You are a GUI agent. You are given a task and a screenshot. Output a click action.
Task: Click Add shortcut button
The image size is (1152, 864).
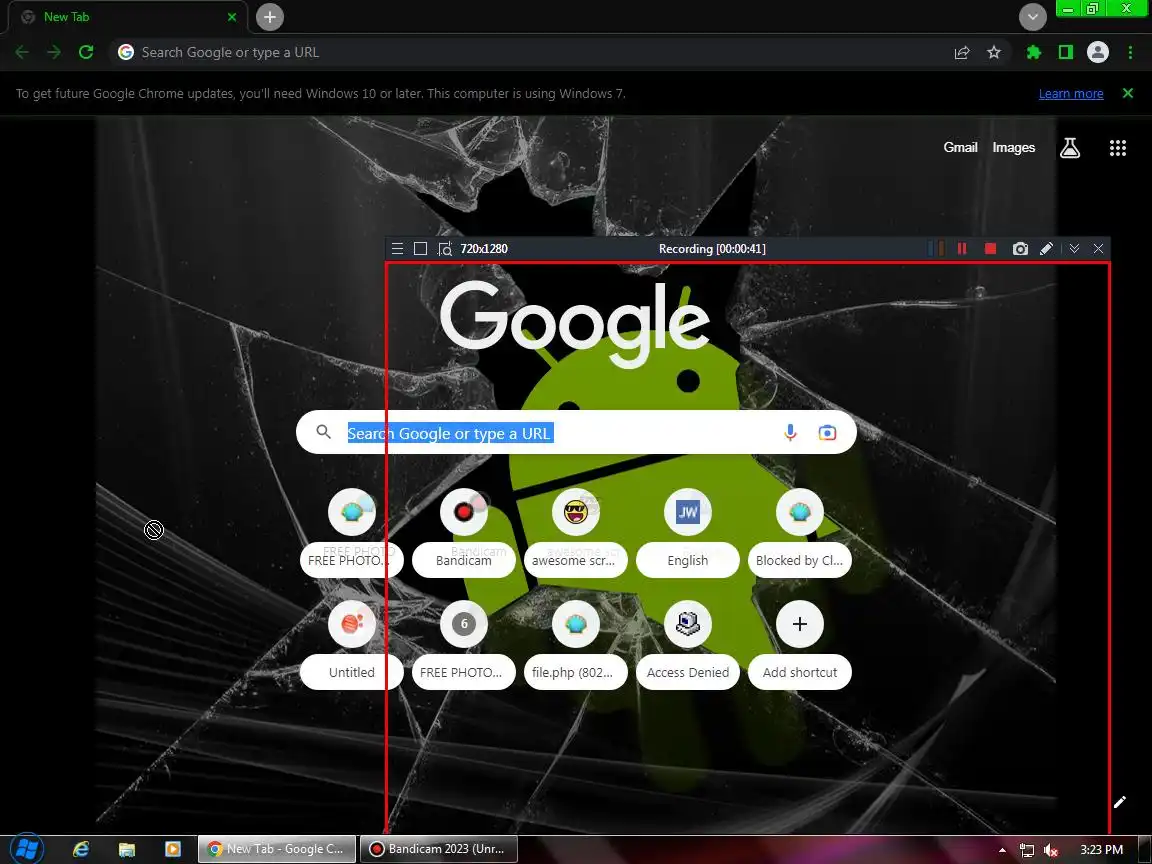(799, 644)
